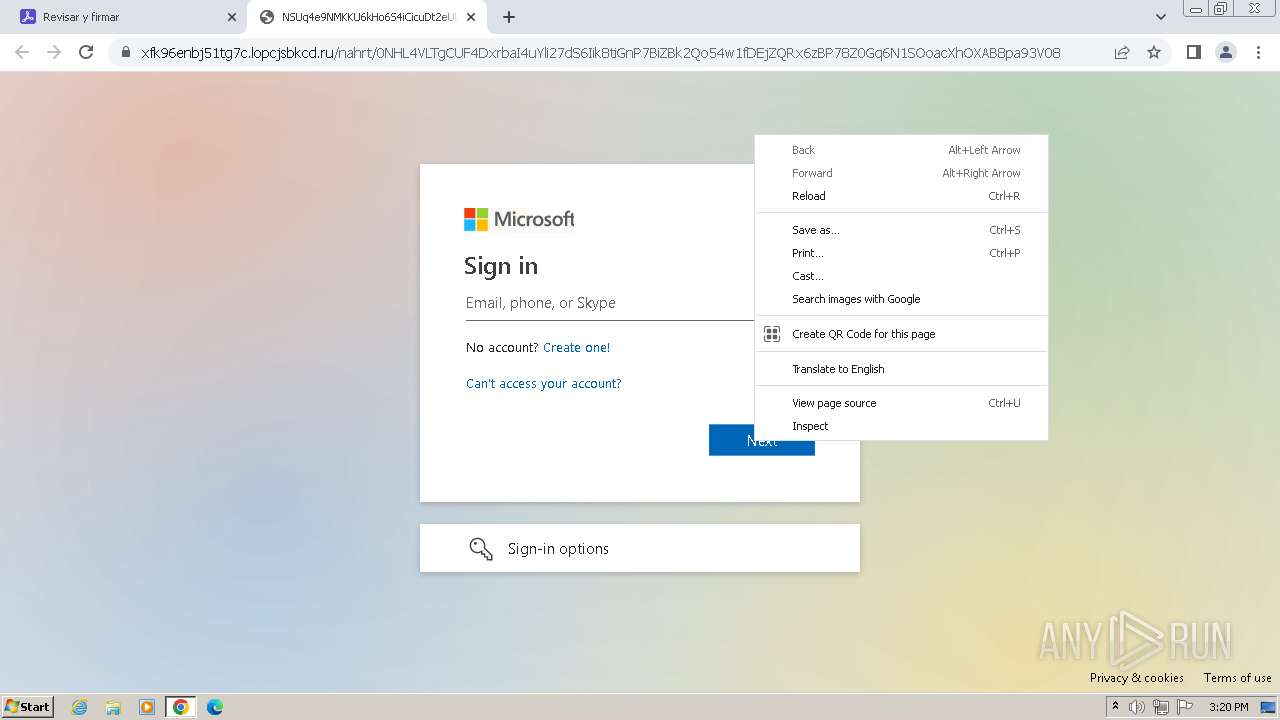Click the browser Back arrow button
Viewport: 1280px width, 720px height.
[22, 52]
